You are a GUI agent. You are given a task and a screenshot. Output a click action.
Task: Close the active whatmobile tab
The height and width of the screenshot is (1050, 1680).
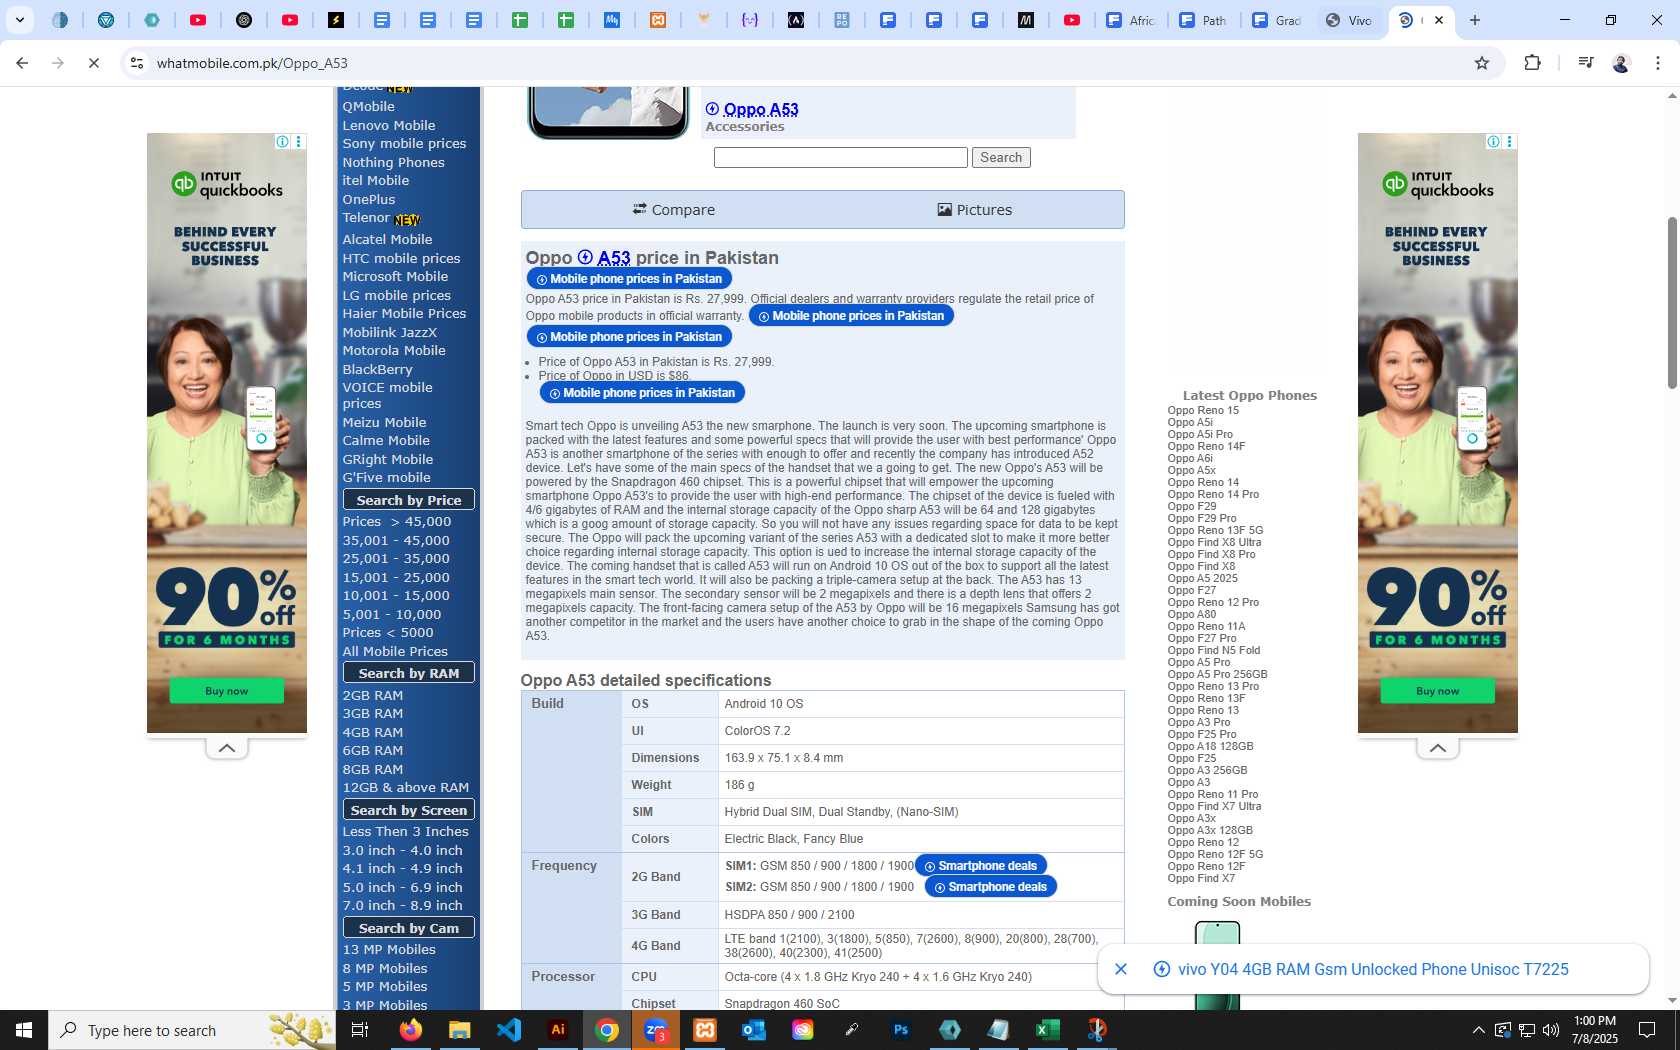coord(1439,20)
